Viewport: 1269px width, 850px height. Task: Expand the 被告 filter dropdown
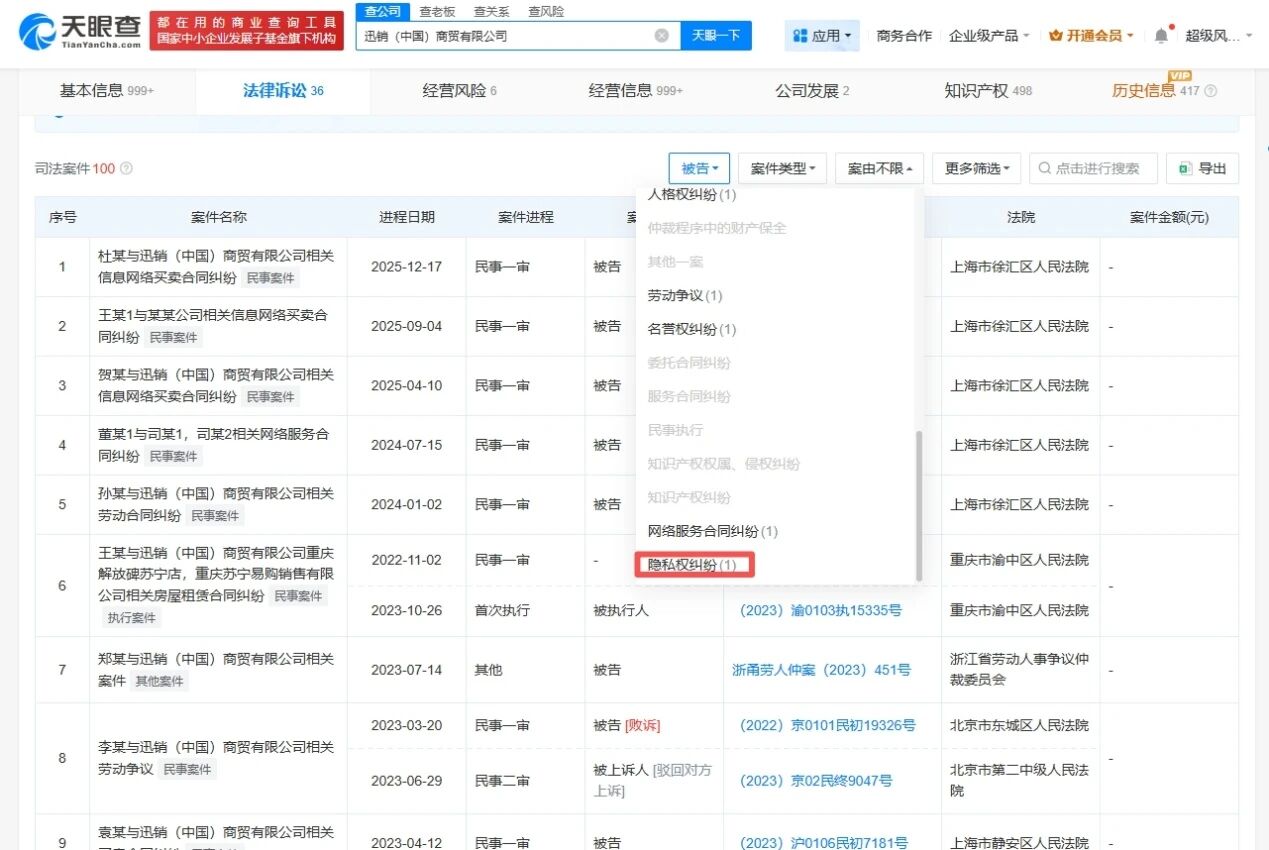pyautogui.click(x=699, y=168)
